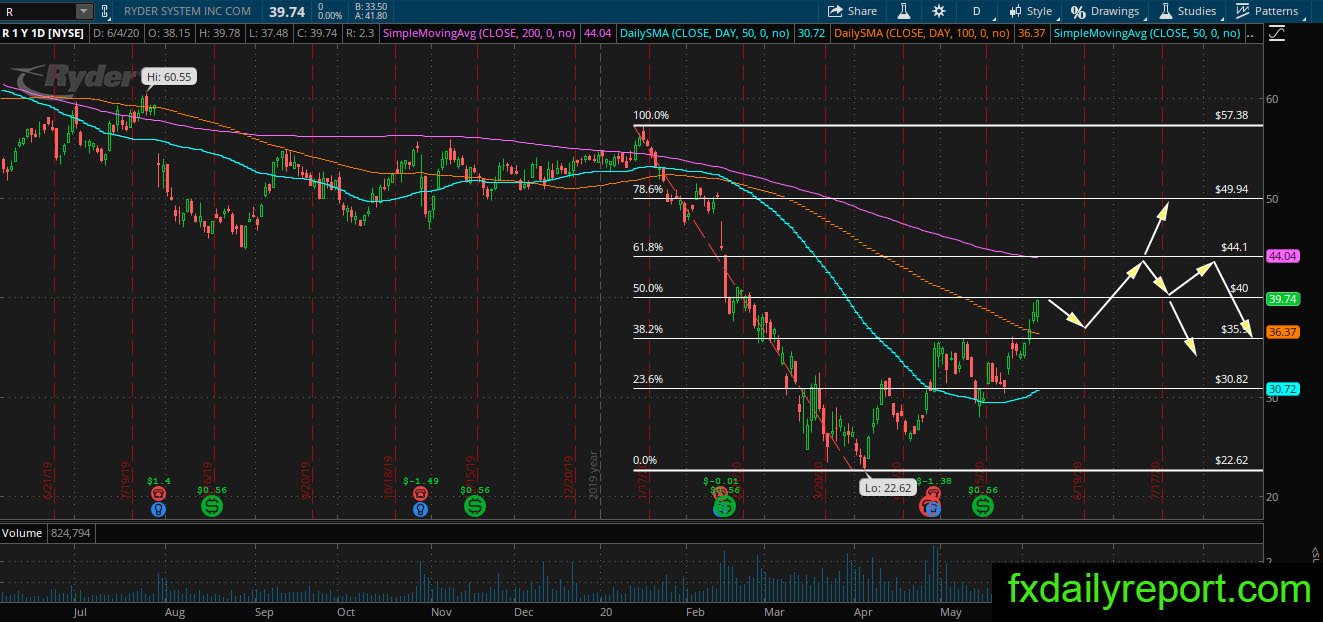Viewport: 1323px width, 622px height.
Task: Click the $44.1 Fibonacci price label
Action: (1234, 247)
